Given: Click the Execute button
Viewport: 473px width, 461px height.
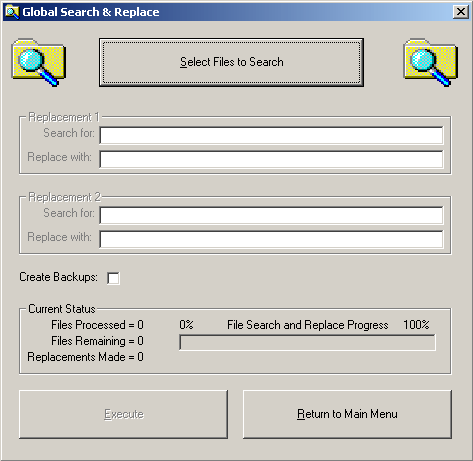Looking at the screenshot, I should tap(124, 414).
